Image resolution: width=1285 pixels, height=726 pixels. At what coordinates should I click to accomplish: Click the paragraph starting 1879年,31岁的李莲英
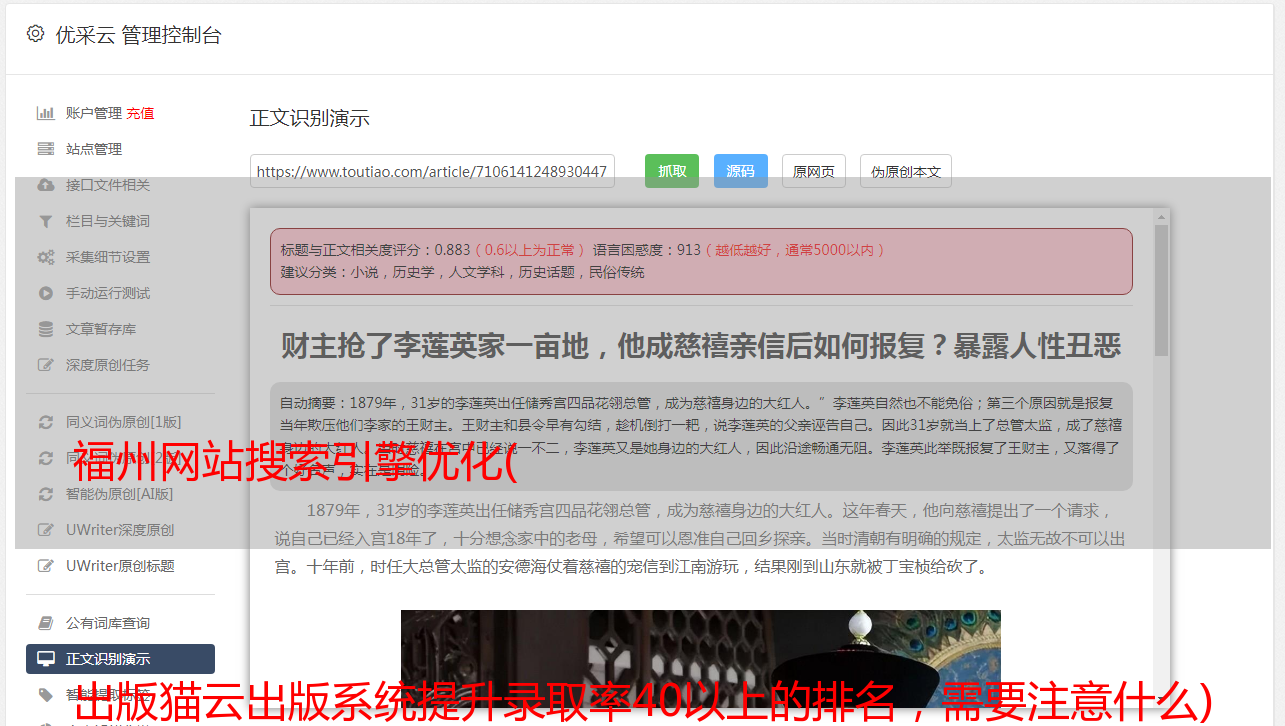click(x=701, y=538)
